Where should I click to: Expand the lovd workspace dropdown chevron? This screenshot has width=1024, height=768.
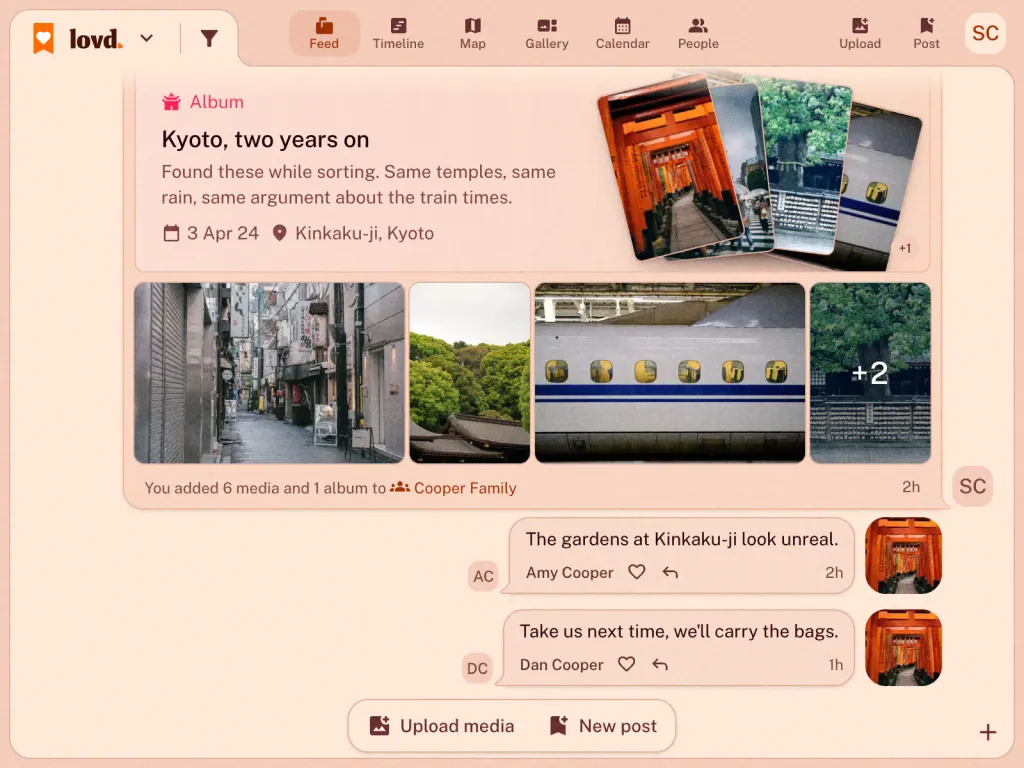147,38
